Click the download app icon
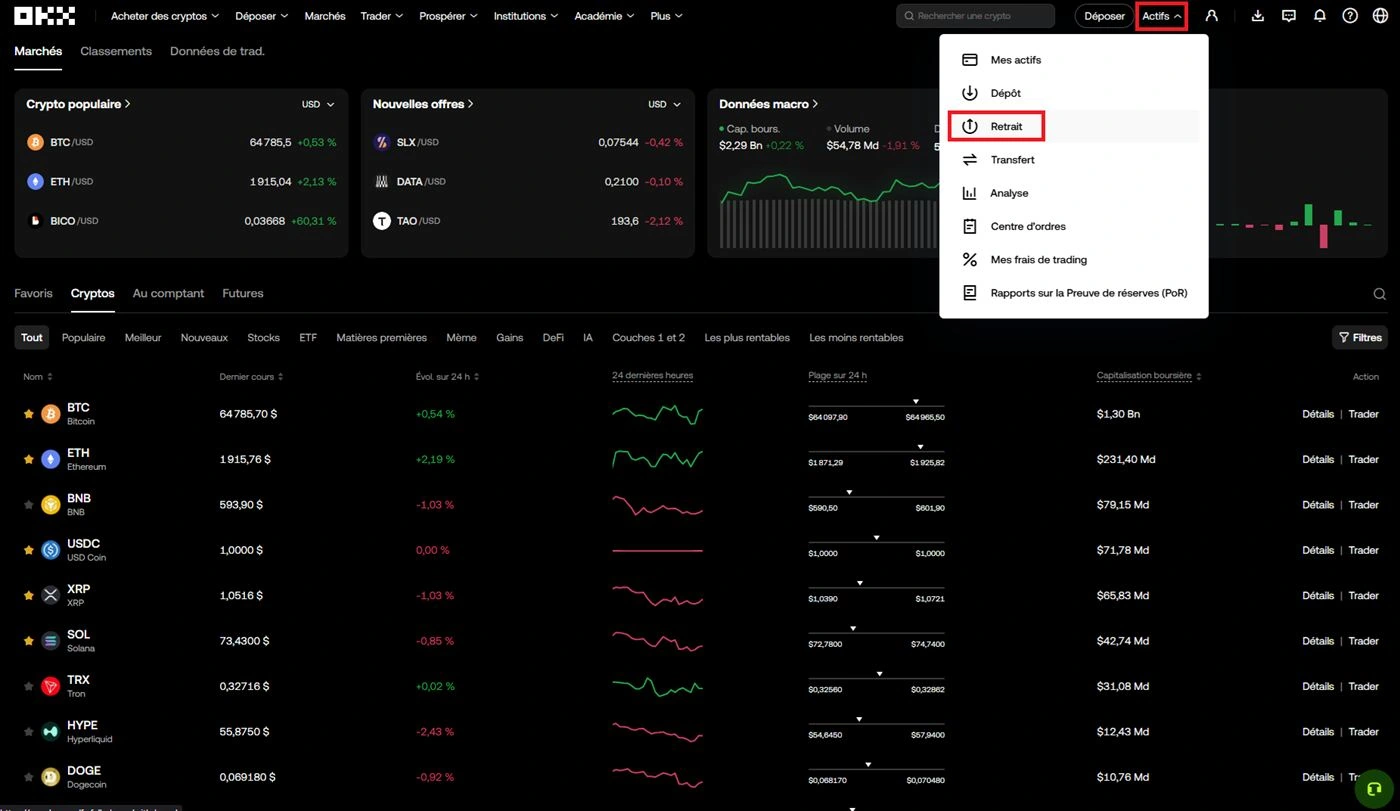 pyautogui.click(x=1258, y=16)
